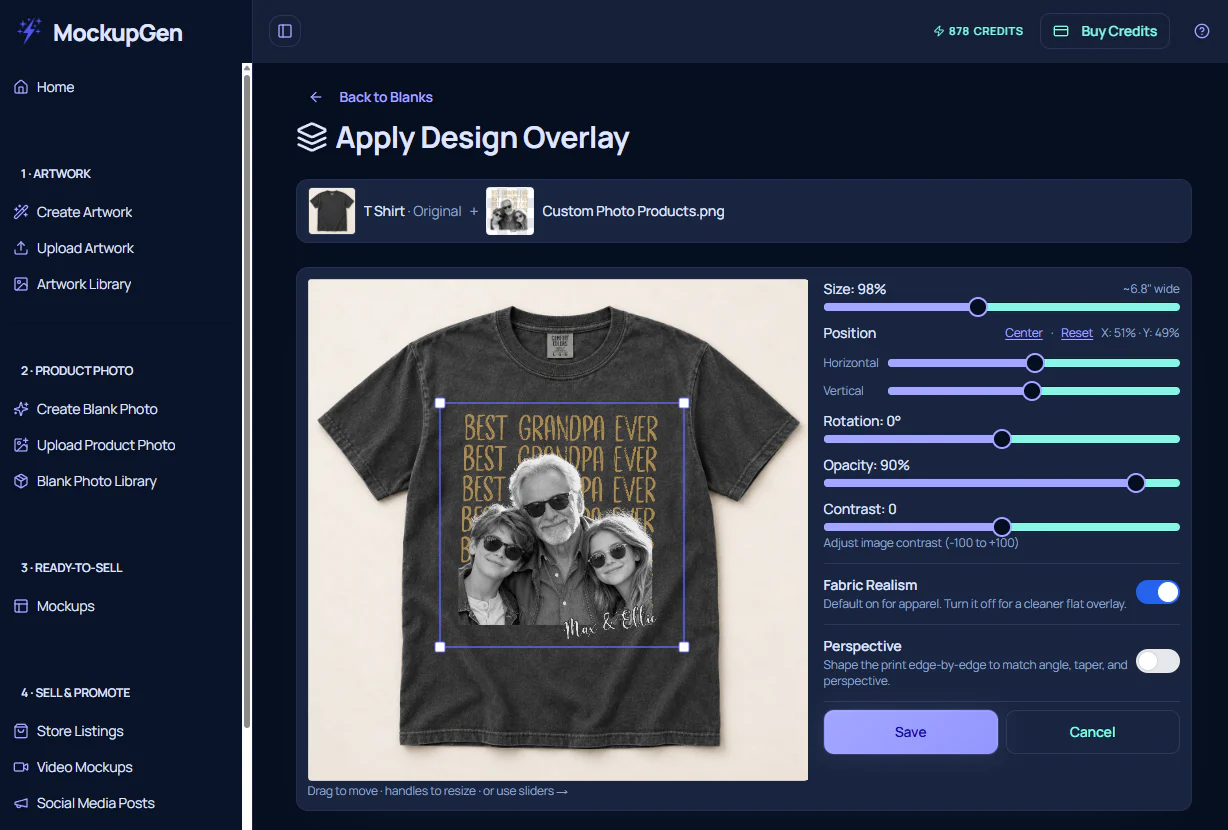Click the Save button
This screenshot has height=830, width=1228.
click(911, 732)
